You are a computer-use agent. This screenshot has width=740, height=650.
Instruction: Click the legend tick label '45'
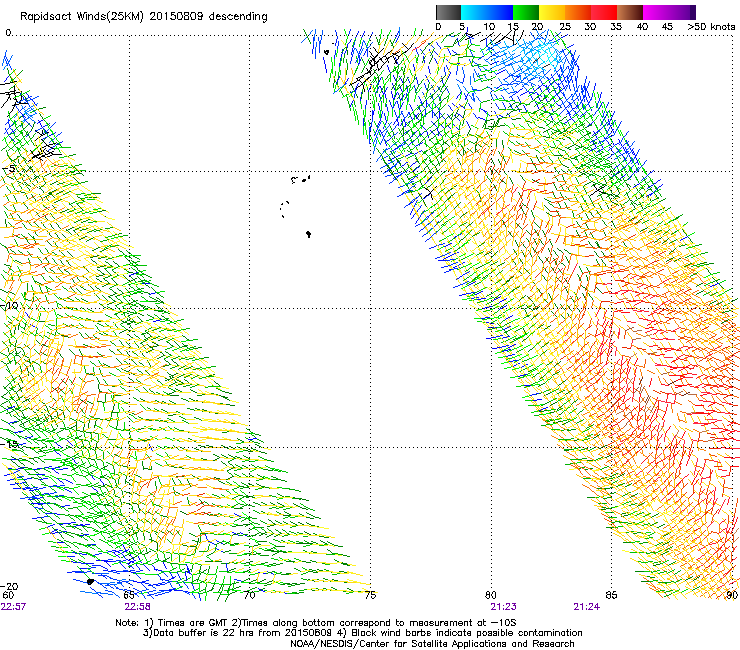click(667, 27)
